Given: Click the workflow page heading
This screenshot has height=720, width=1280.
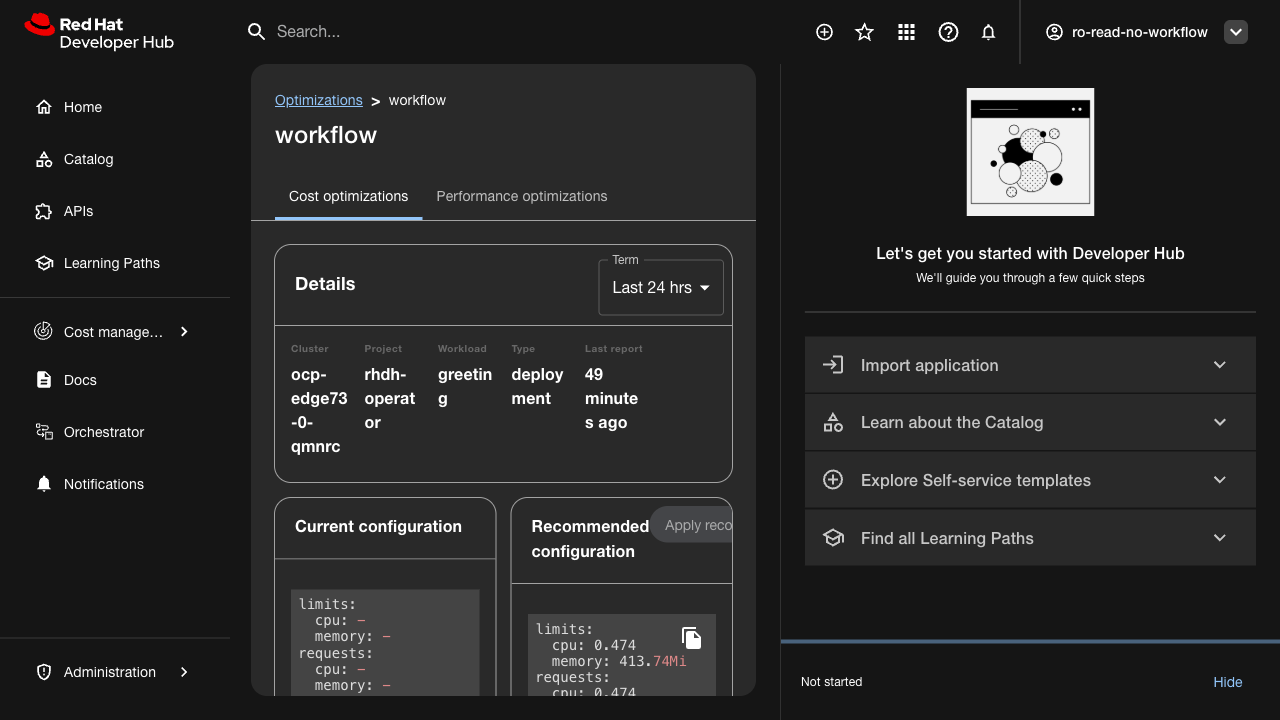Looking at the screenshot, I should [326, 135].
